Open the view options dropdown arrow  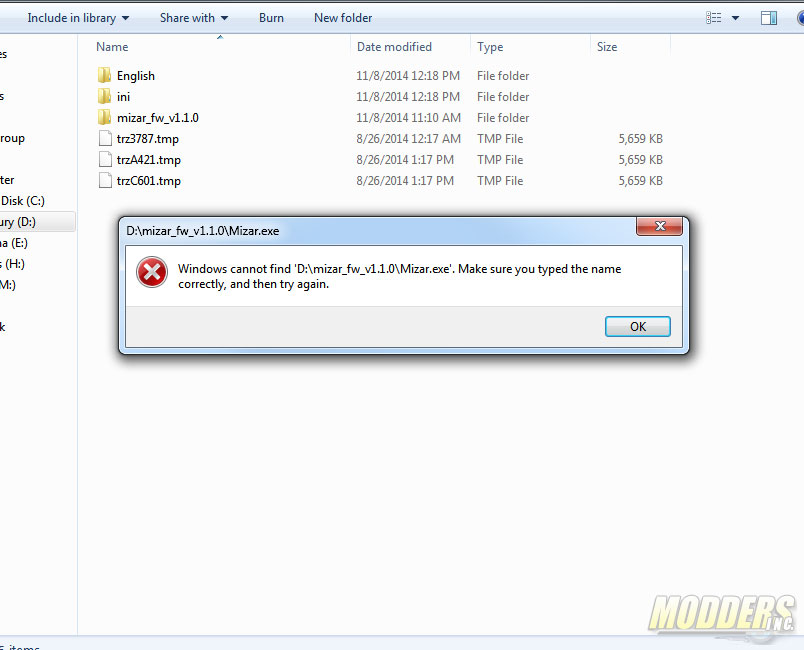click(x=735, y=18)
